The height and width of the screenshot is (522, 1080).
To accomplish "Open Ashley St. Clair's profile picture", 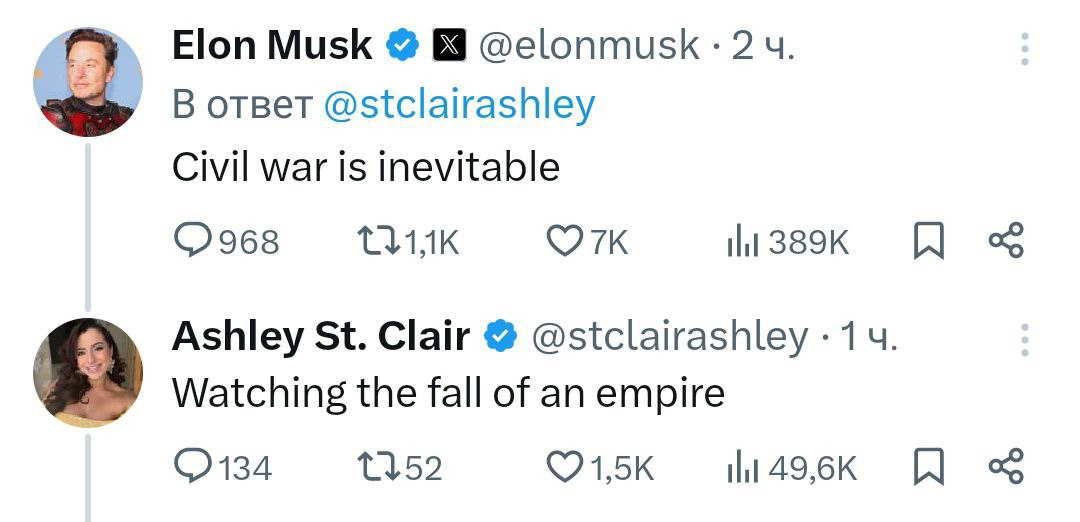I will [x=88, y=372].
